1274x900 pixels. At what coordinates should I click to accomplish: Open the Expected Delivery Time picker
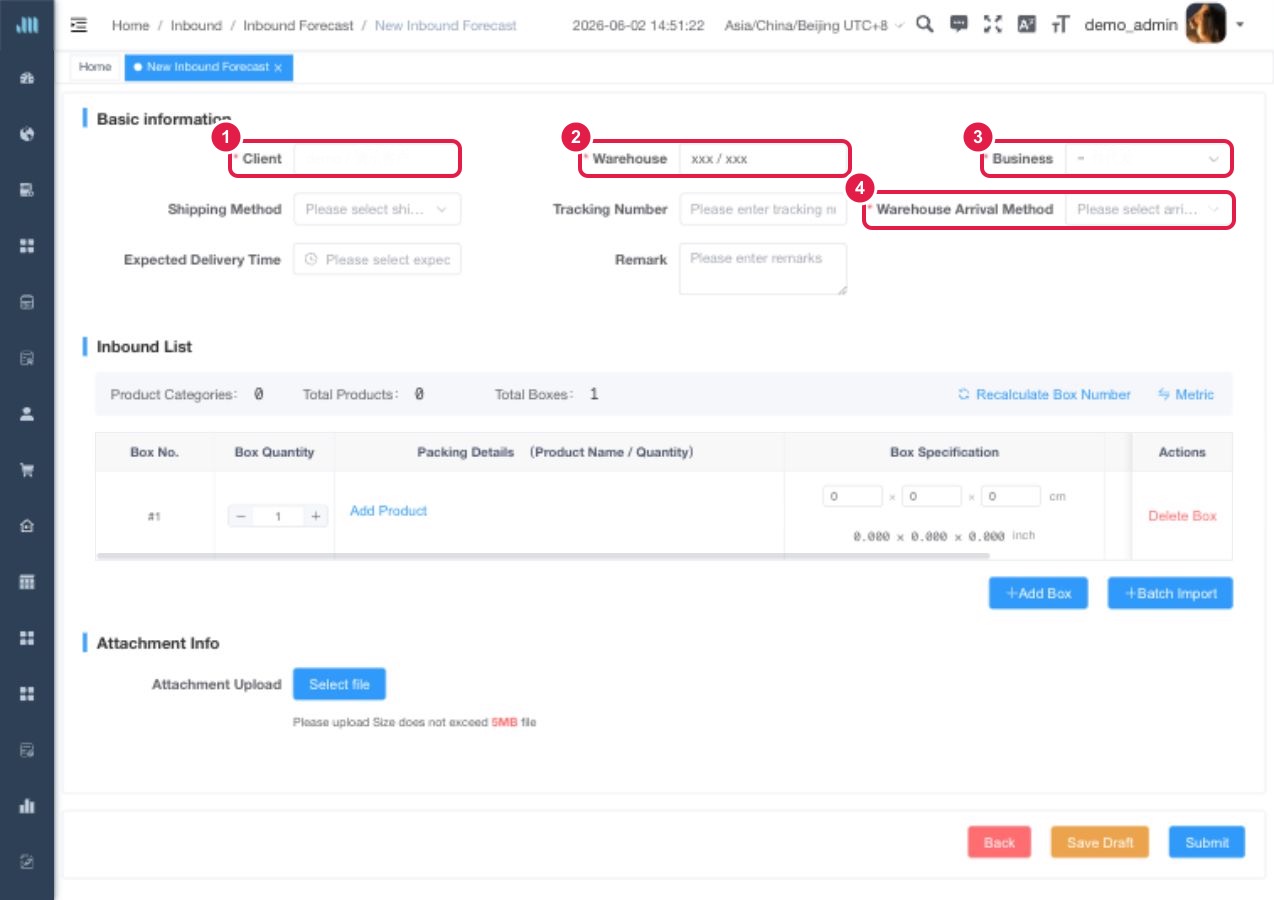377,259
